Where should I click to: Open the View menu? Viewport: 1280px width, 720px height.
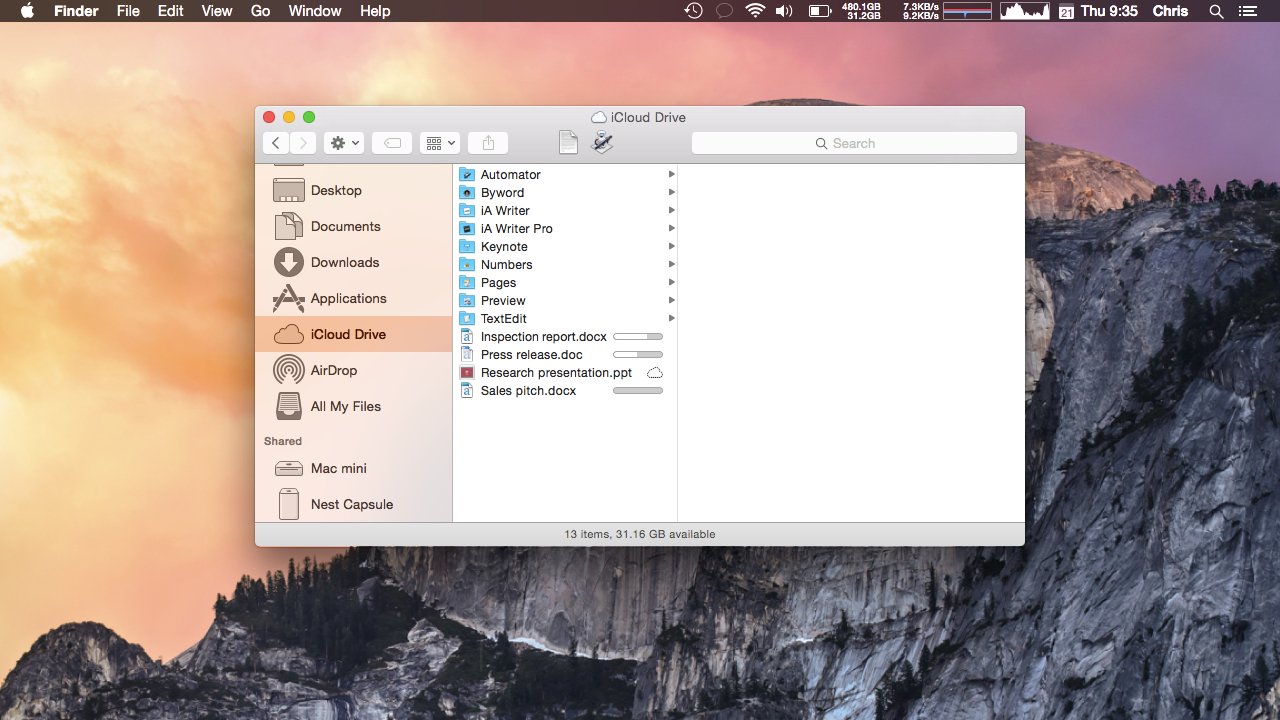tap(217, 11)
